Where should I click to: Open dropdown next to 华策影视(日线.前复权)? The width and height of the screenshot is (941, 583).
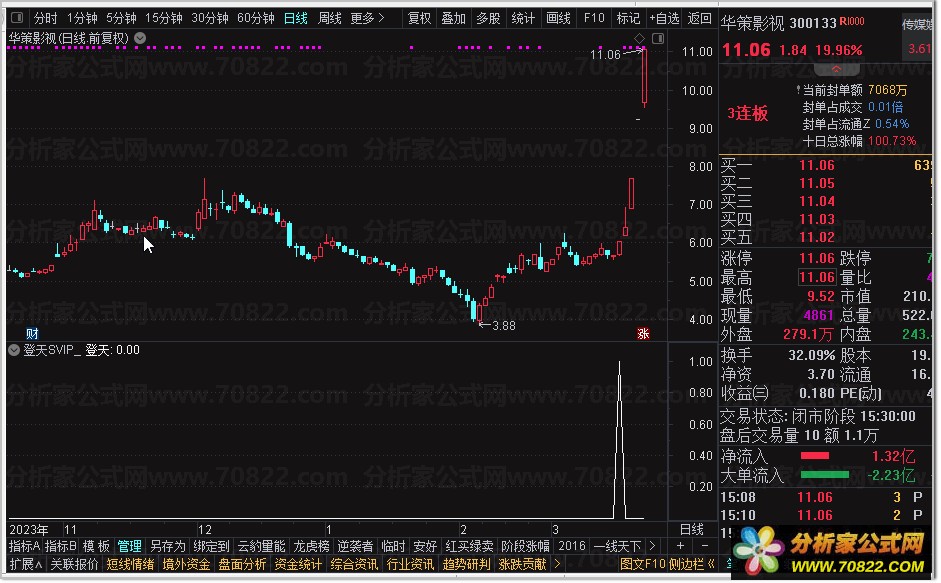click(140, 38)
